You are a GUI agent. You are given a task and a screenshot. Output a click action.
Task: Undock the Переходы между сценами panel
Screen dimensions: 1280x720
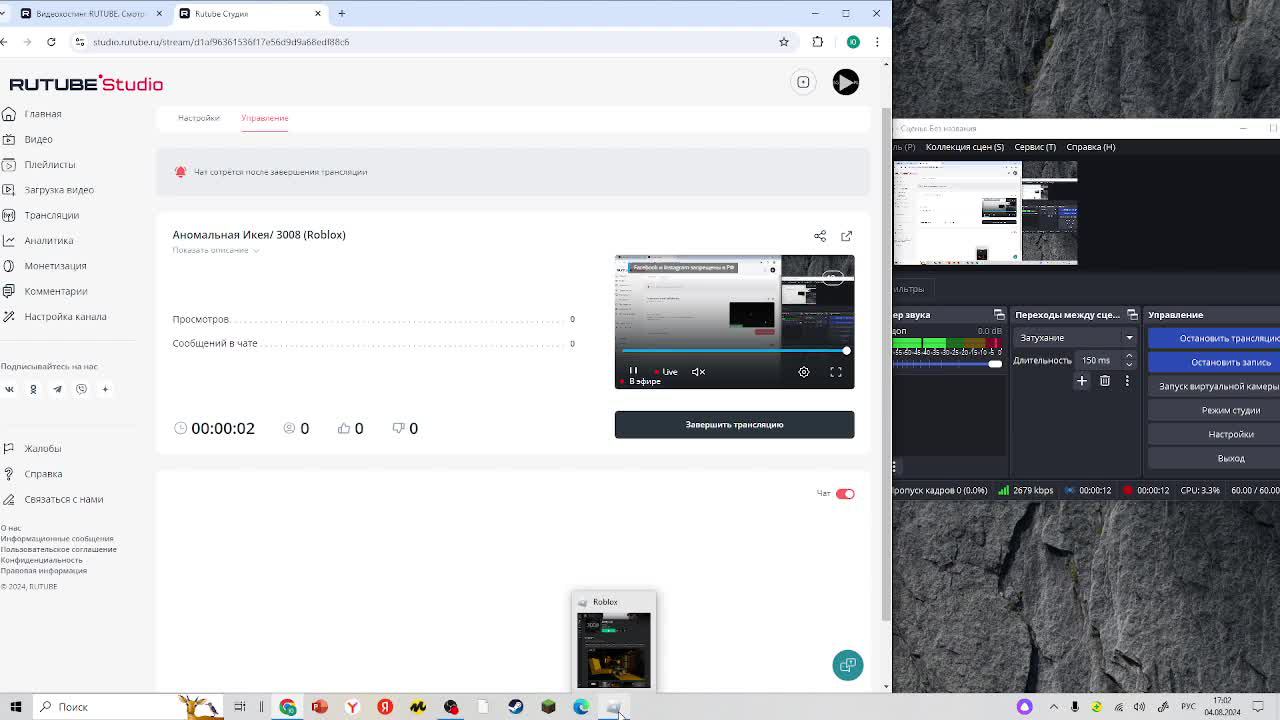pos(1132,315)
